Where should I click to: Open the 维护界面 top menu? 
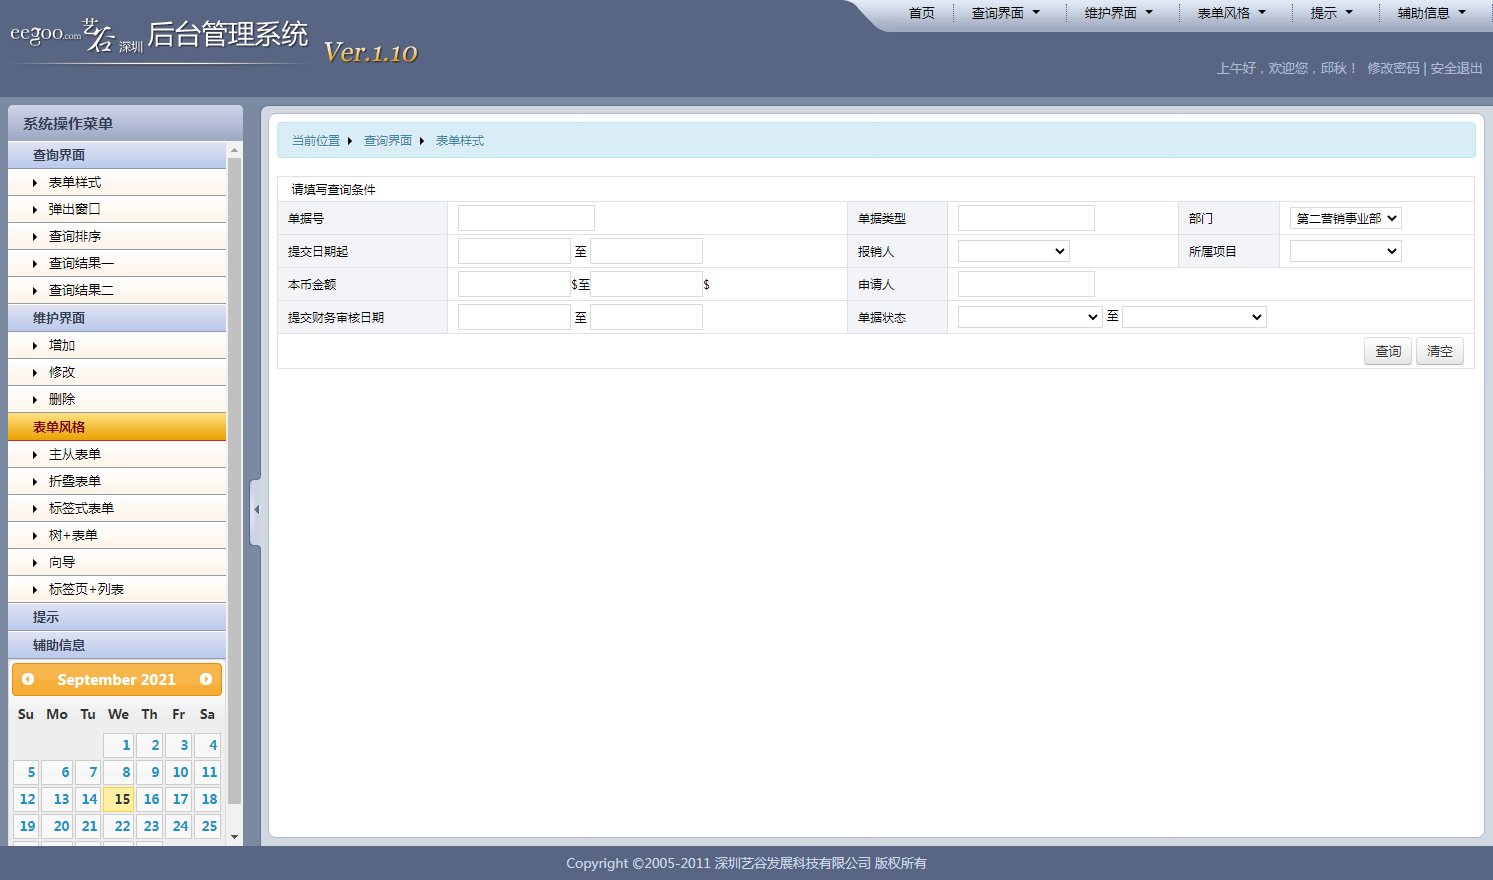pyautogui.click(x=1118, y=13)
